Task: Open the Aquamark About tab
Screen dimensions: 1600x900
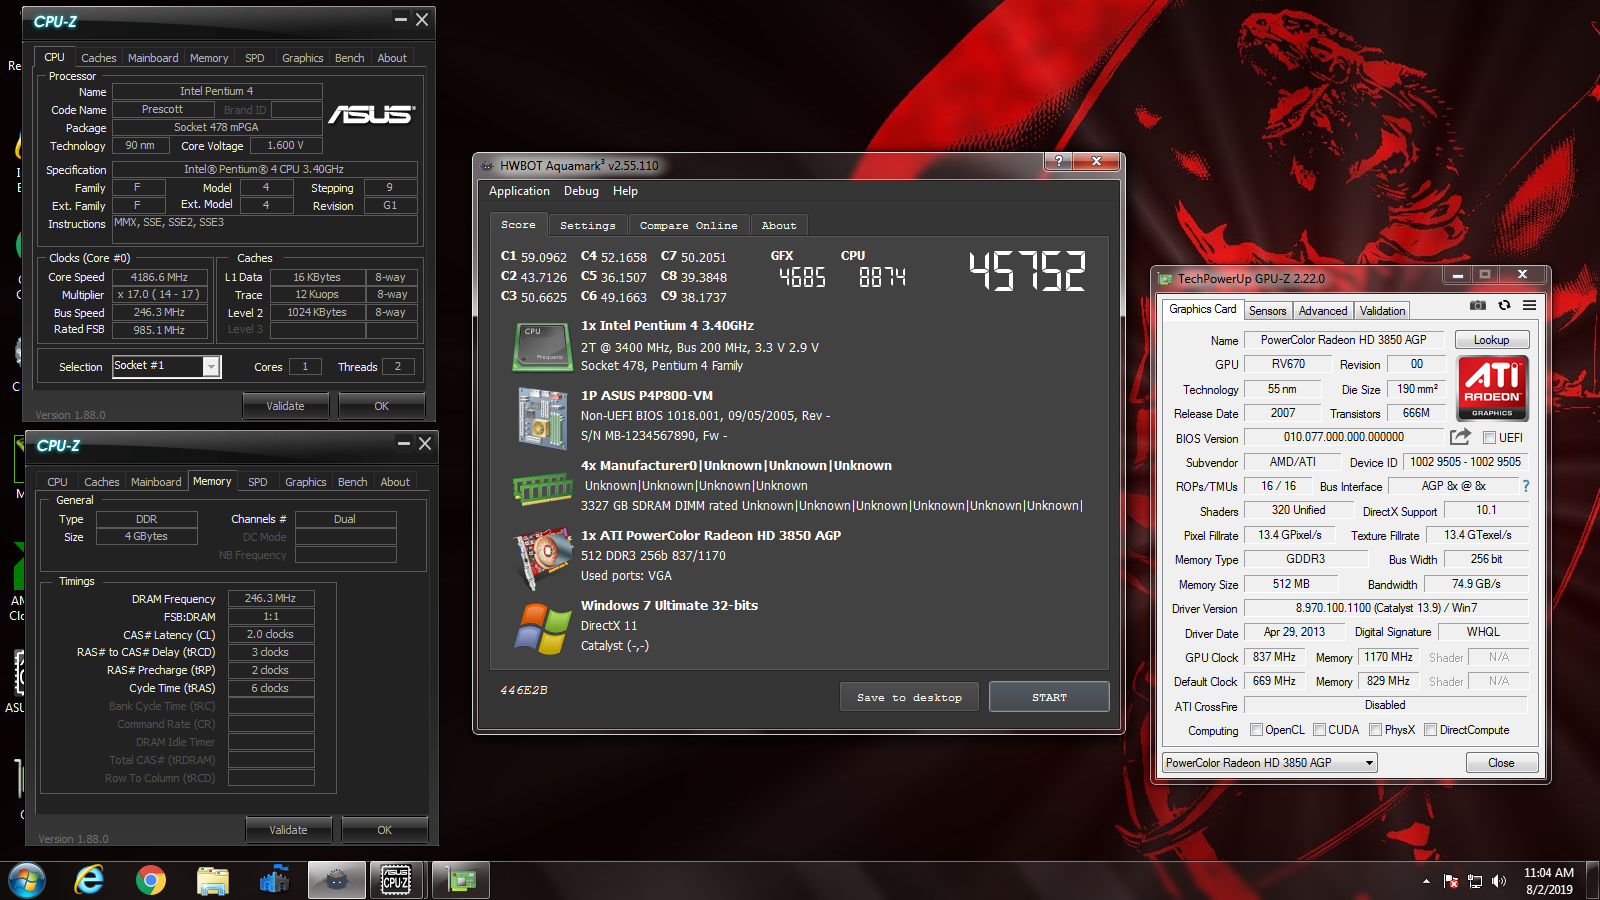Action: click(779, 226)
